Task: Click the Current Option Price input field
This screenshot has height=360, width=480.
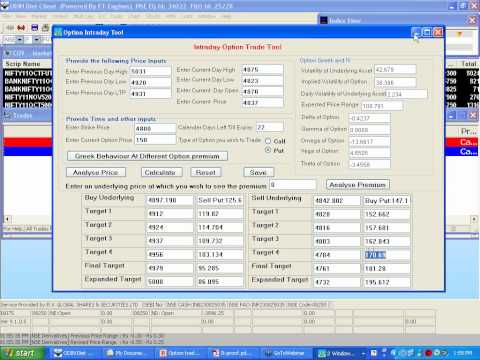Action: click(155, 140)
